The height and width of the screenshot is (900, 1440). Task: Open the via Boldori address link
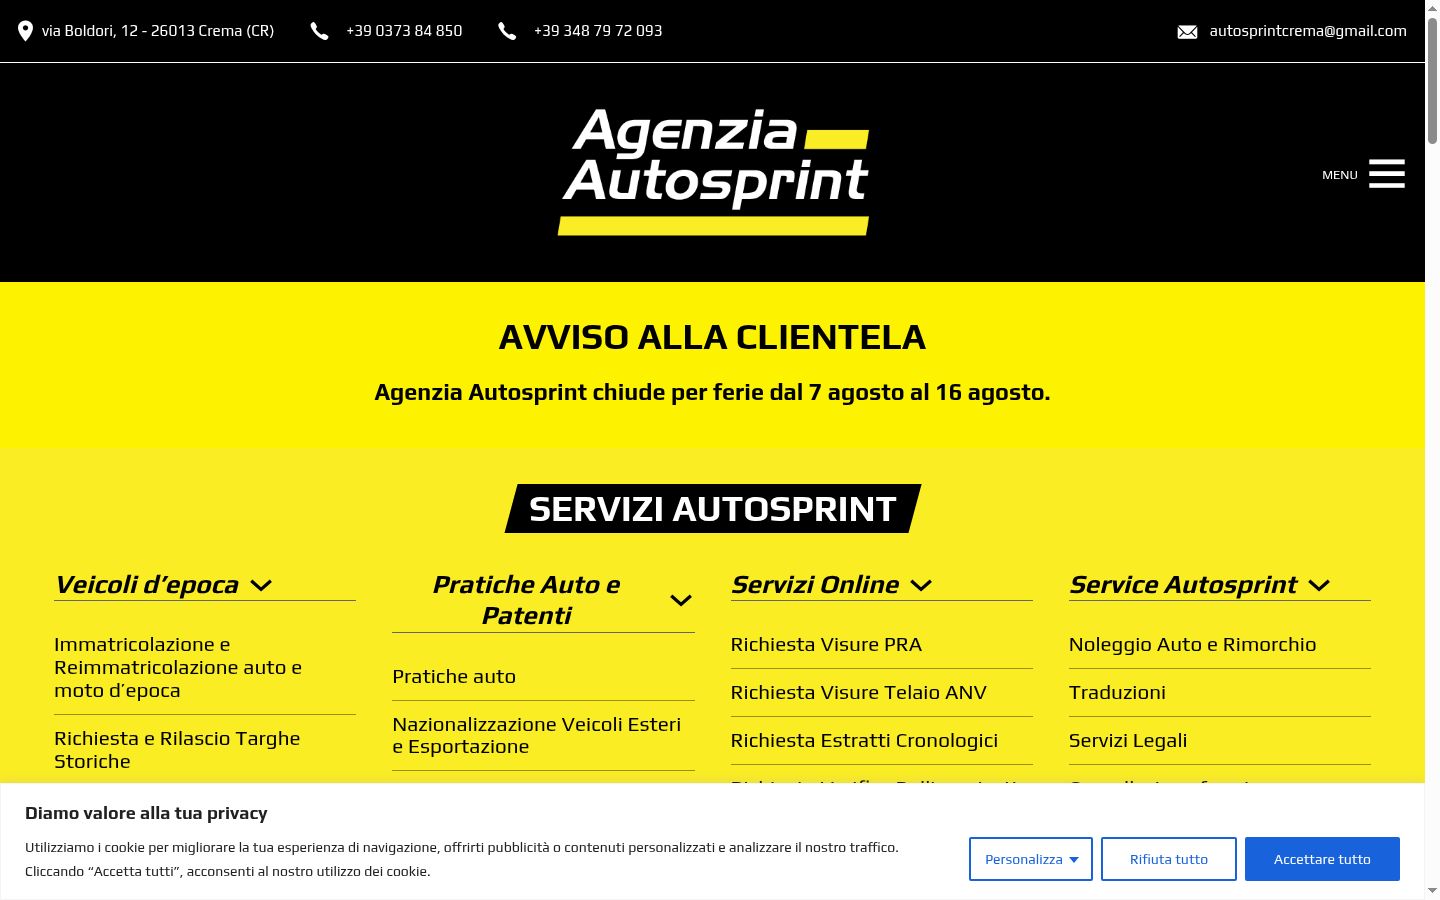tap(158, 31)
